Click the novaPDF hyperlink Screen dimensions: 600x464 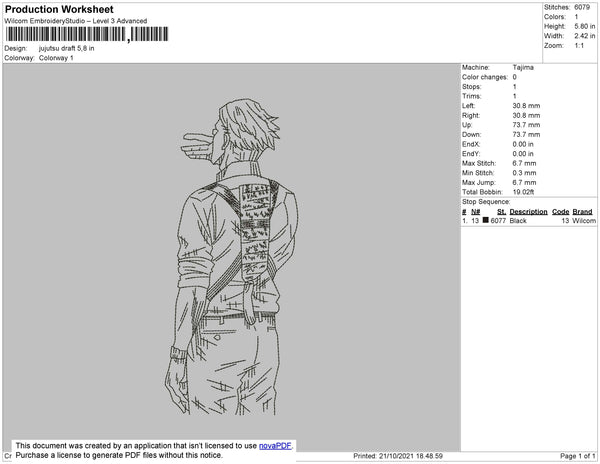click(275, 446)
